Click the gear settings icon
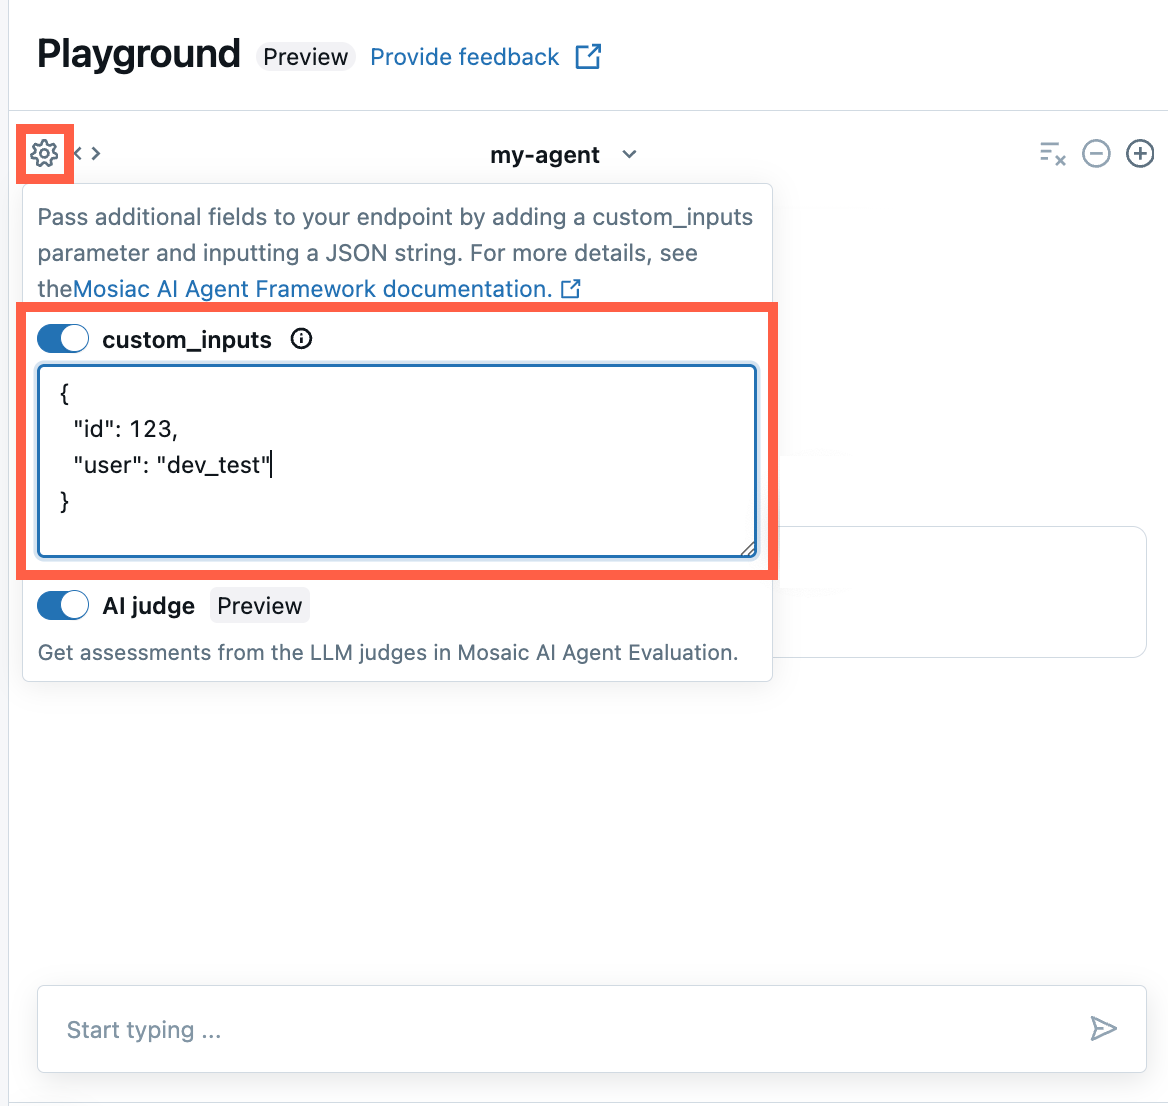Image resolution: width=1168 pixels, height=1106 pixels. point(44,154)
